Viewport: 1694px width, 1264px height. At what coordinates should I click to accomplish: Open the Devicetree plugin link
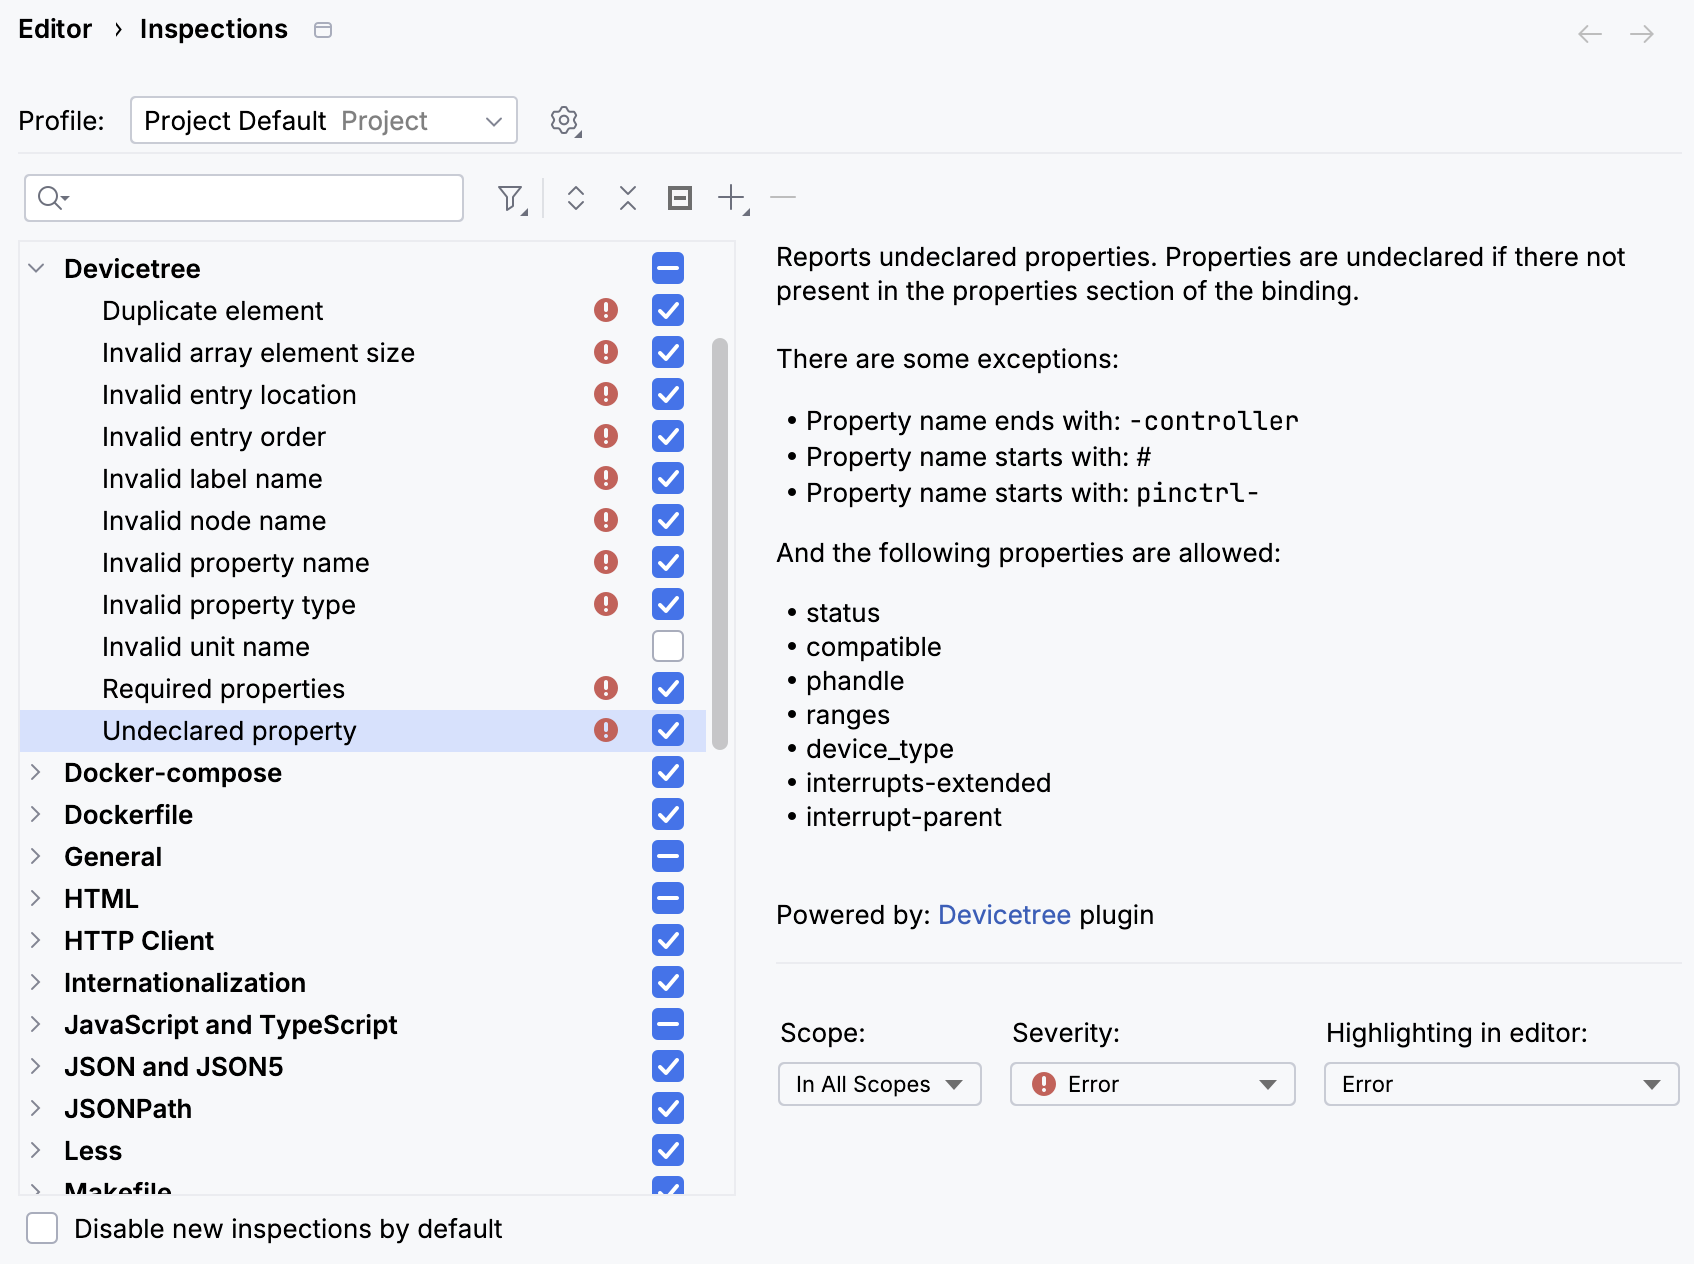1003,914
